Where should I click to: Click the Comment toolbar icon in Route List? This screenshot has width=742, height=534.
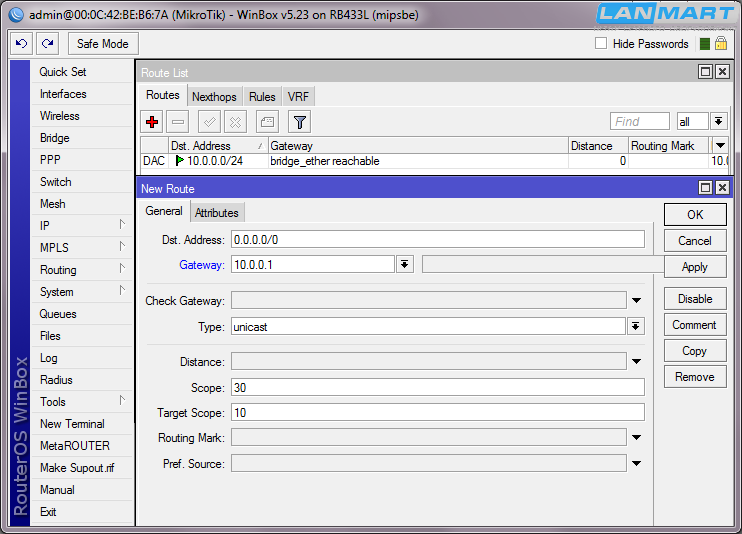click(267, 122)
